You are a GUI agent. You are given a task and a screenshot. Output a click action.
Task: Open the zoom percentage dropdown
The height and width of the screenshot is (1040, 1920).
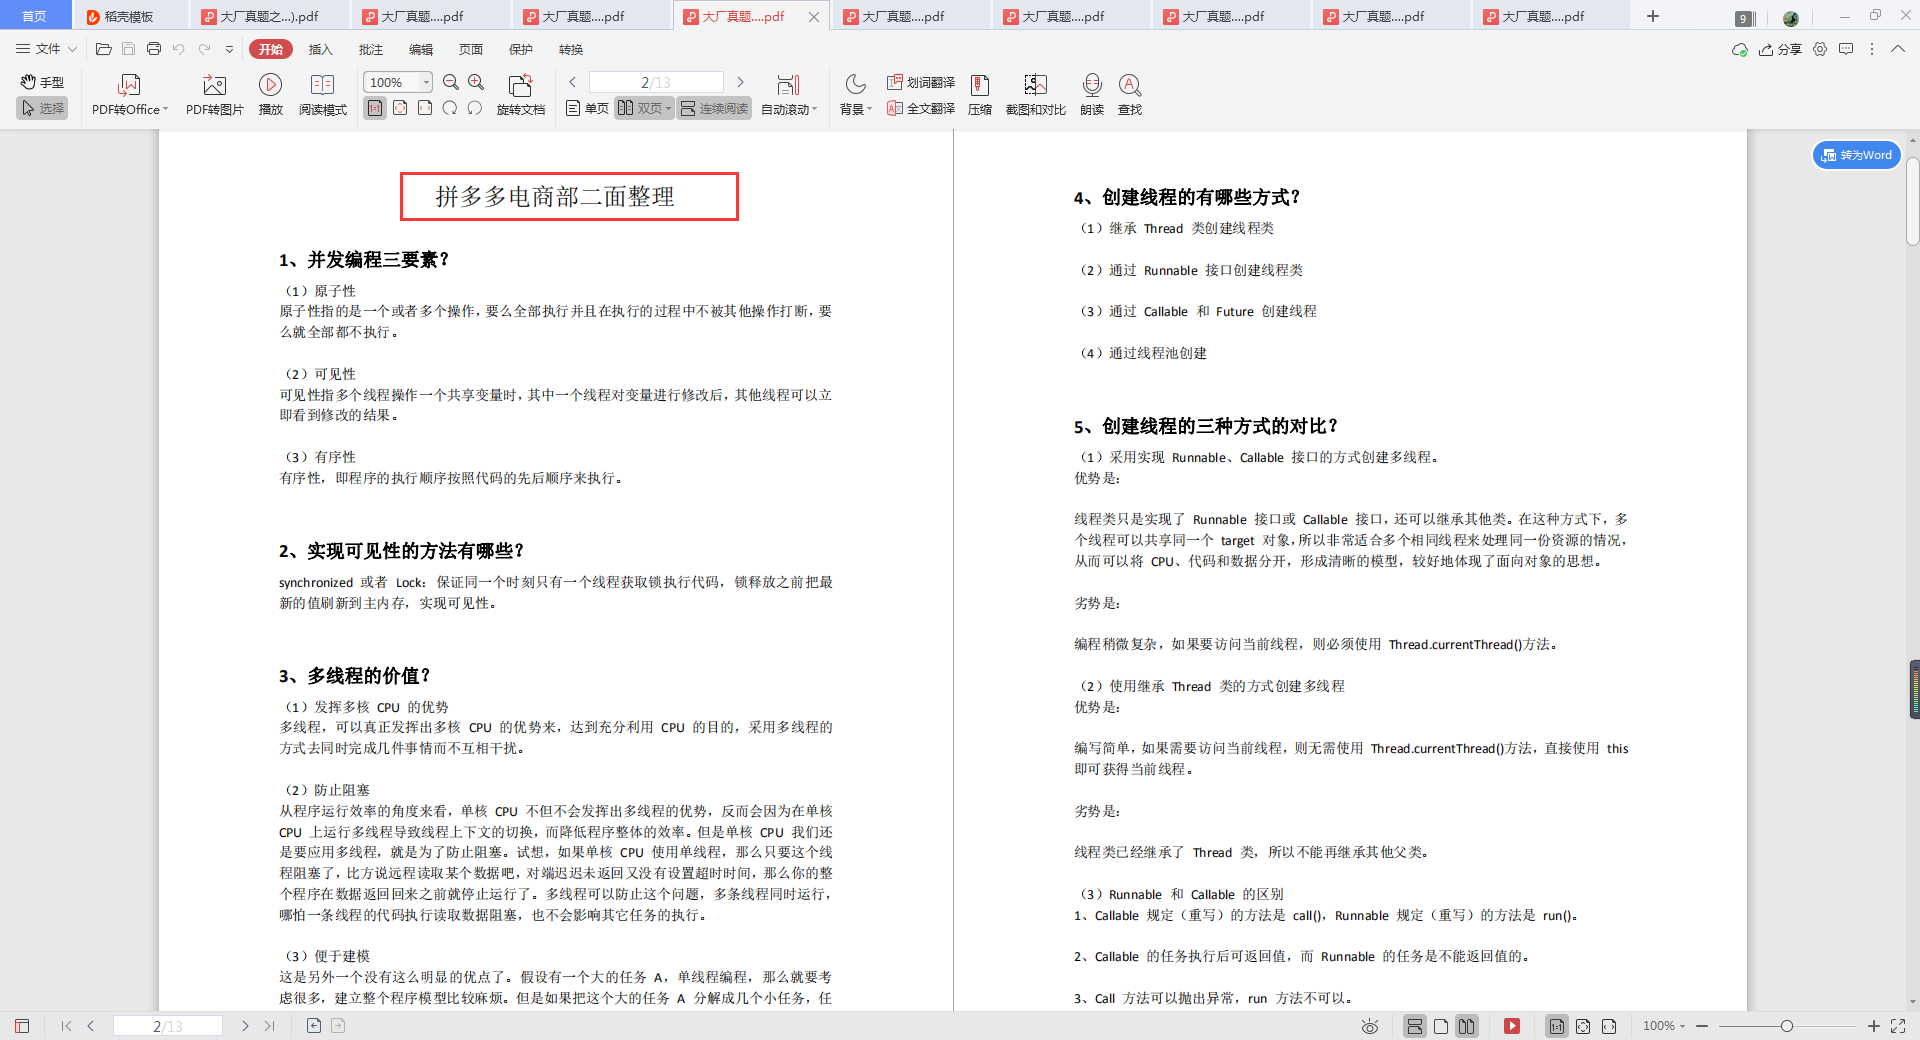pyautogui.click(x=424, y=82)
